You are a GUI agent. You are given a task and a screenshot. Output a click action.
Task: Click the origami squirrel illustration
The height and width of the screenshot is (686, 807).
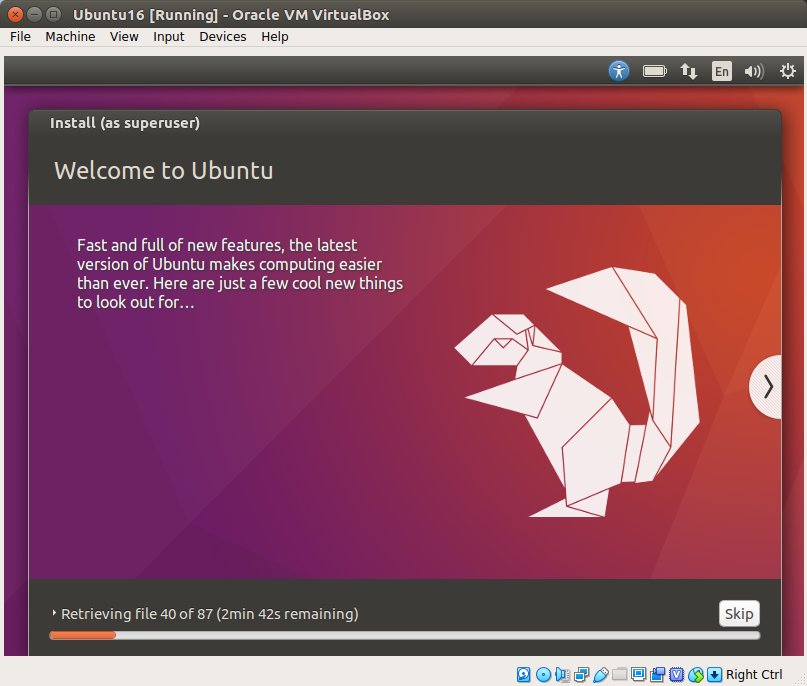tap(577, 392)
